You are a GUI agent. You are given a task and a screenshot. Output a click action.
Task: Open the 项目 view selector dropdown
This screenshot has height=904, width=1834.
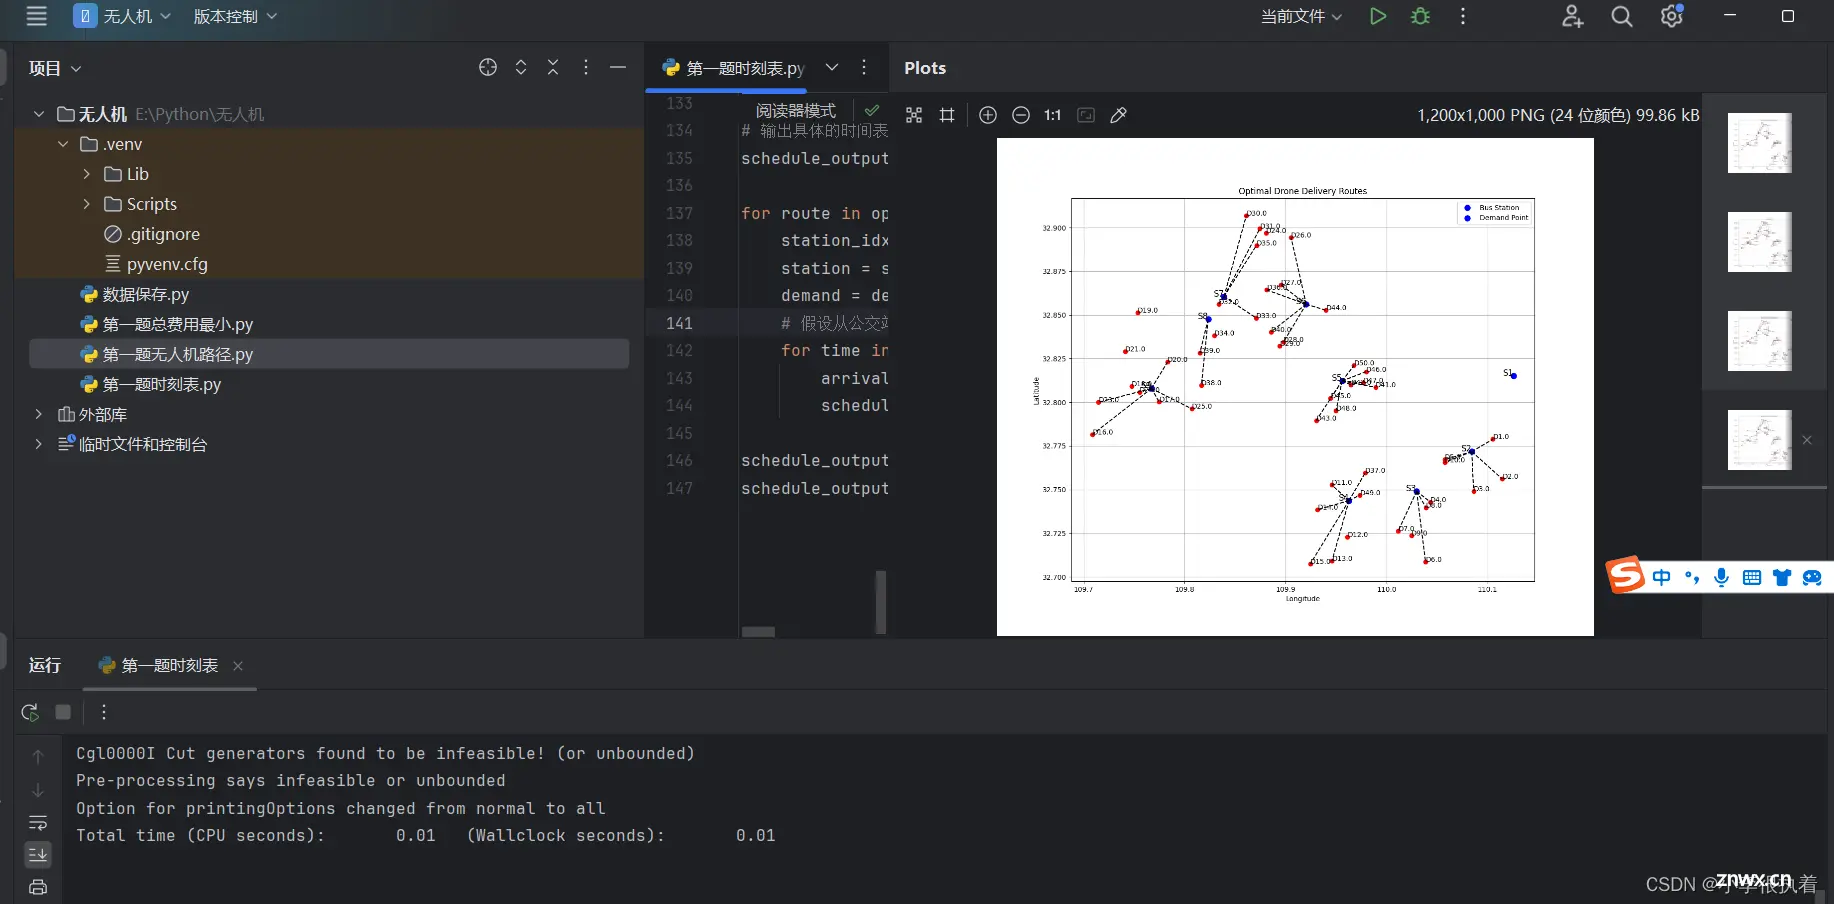pyautogui.click(x=55, y=68)
